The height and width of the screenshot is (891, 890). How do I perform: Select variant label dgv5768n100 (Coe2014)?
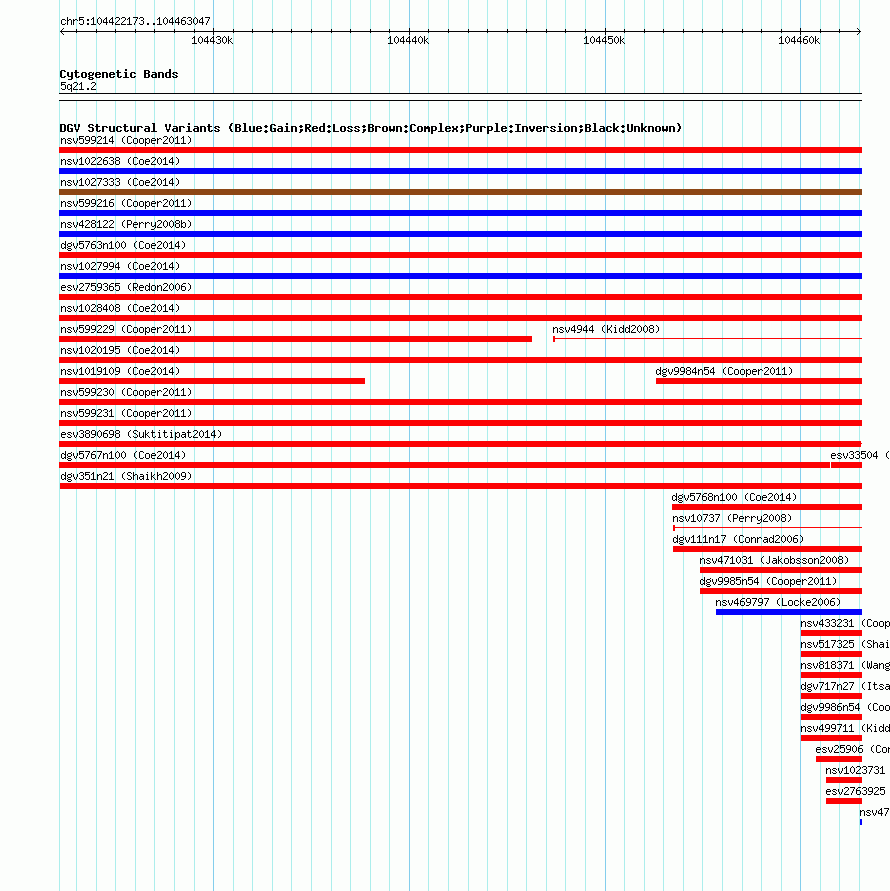click(734, 498)
